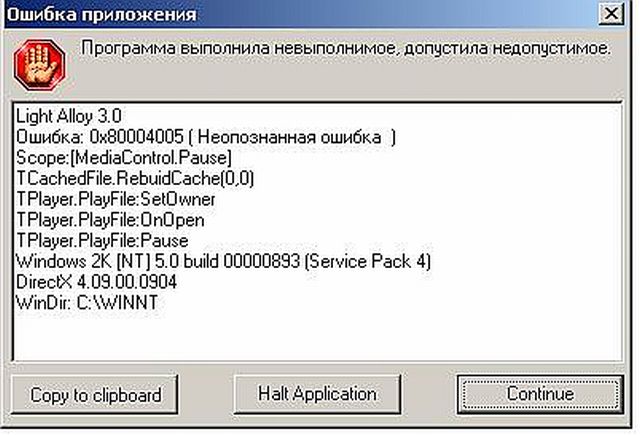Close the Ошибка приложения dialog
The width and height of the screenshot is (640, 435).
click(x=609, y=14)
